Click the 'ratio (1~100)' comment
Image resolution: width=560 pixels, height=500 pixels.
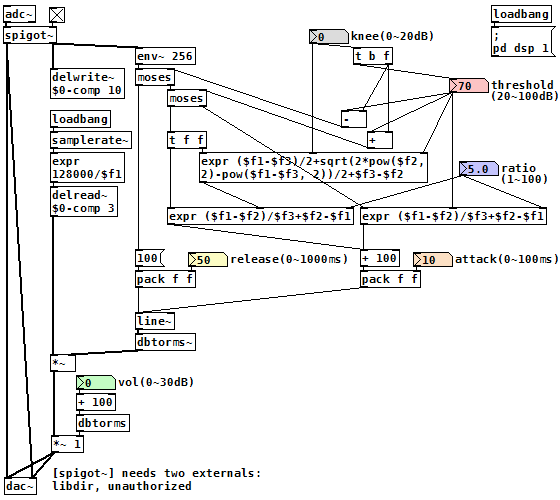tap(524, 173)
